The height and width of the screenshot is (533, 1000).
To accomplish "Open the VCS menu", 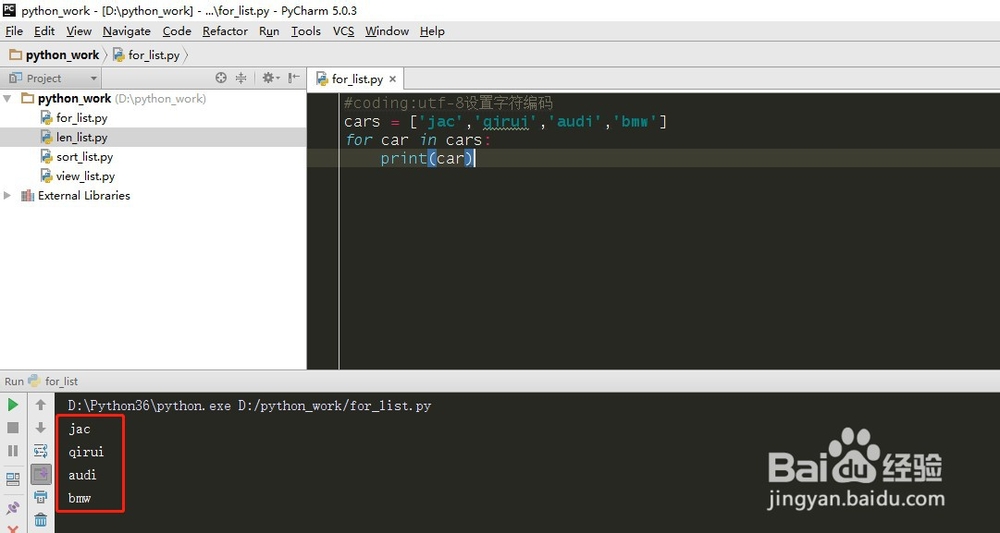I will (x=344, y=31).
